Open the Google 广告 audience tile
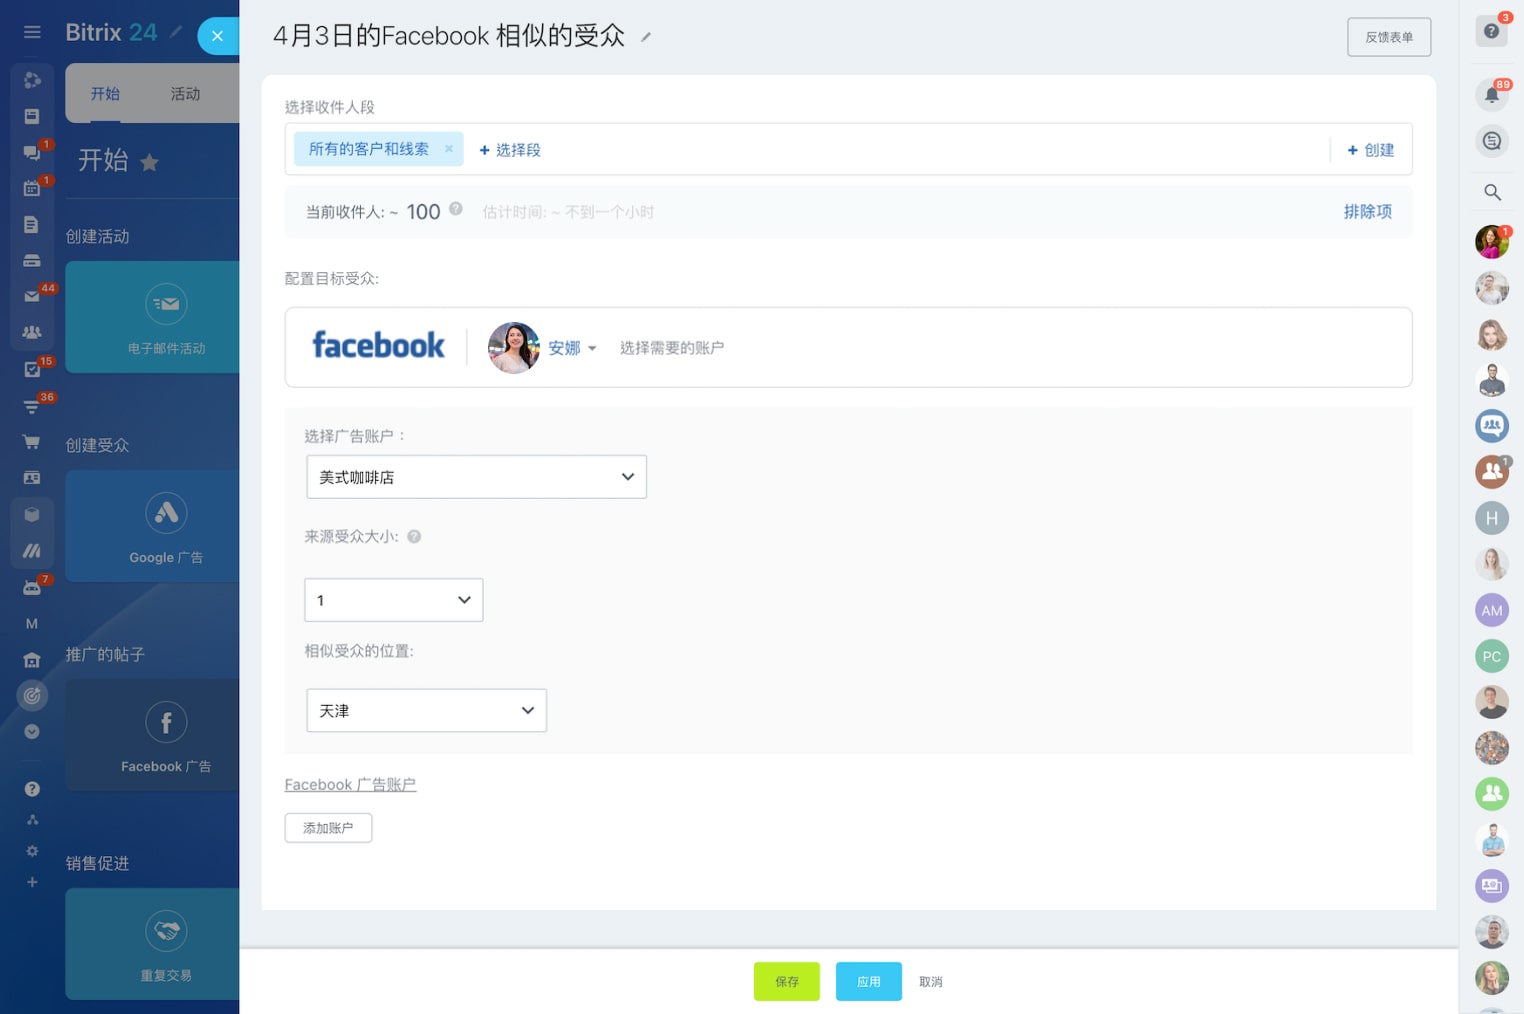 click(x=153, y=526)
